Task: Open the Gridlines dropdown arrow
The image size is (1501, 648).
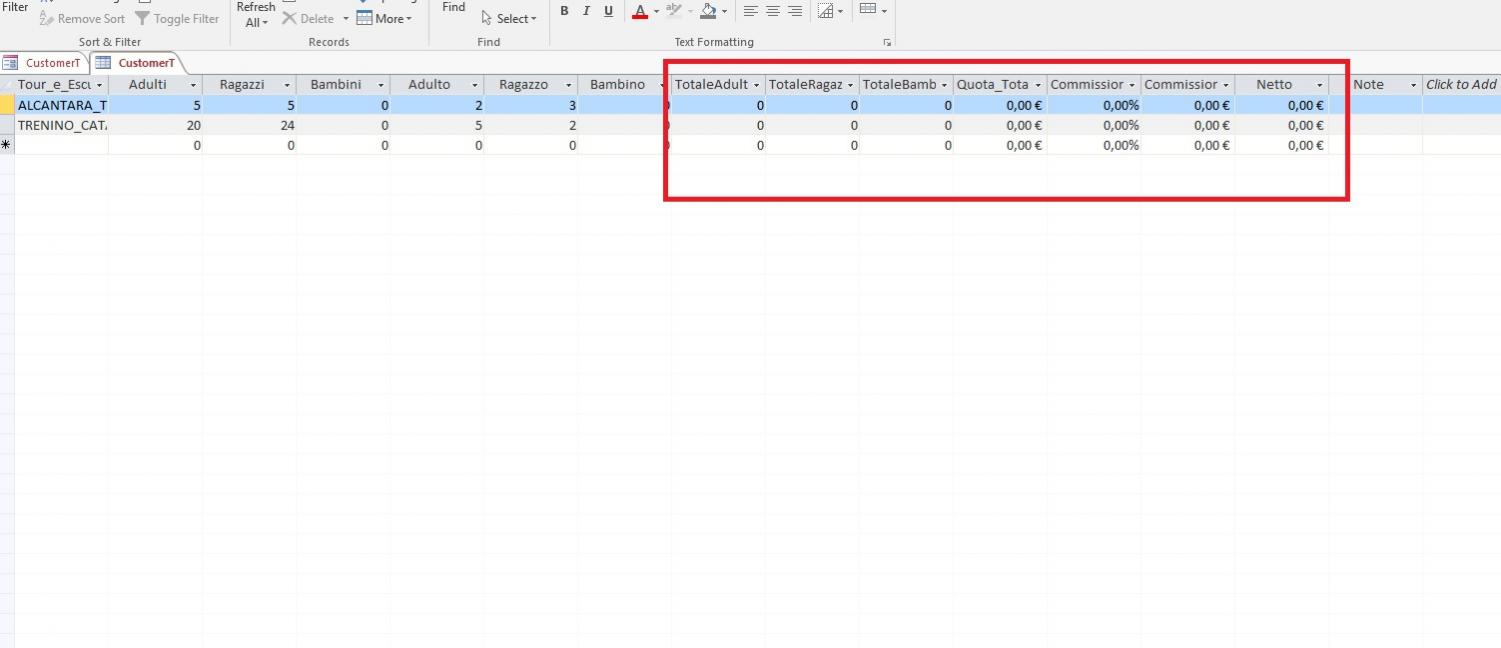Action: [x=840, y=12]
